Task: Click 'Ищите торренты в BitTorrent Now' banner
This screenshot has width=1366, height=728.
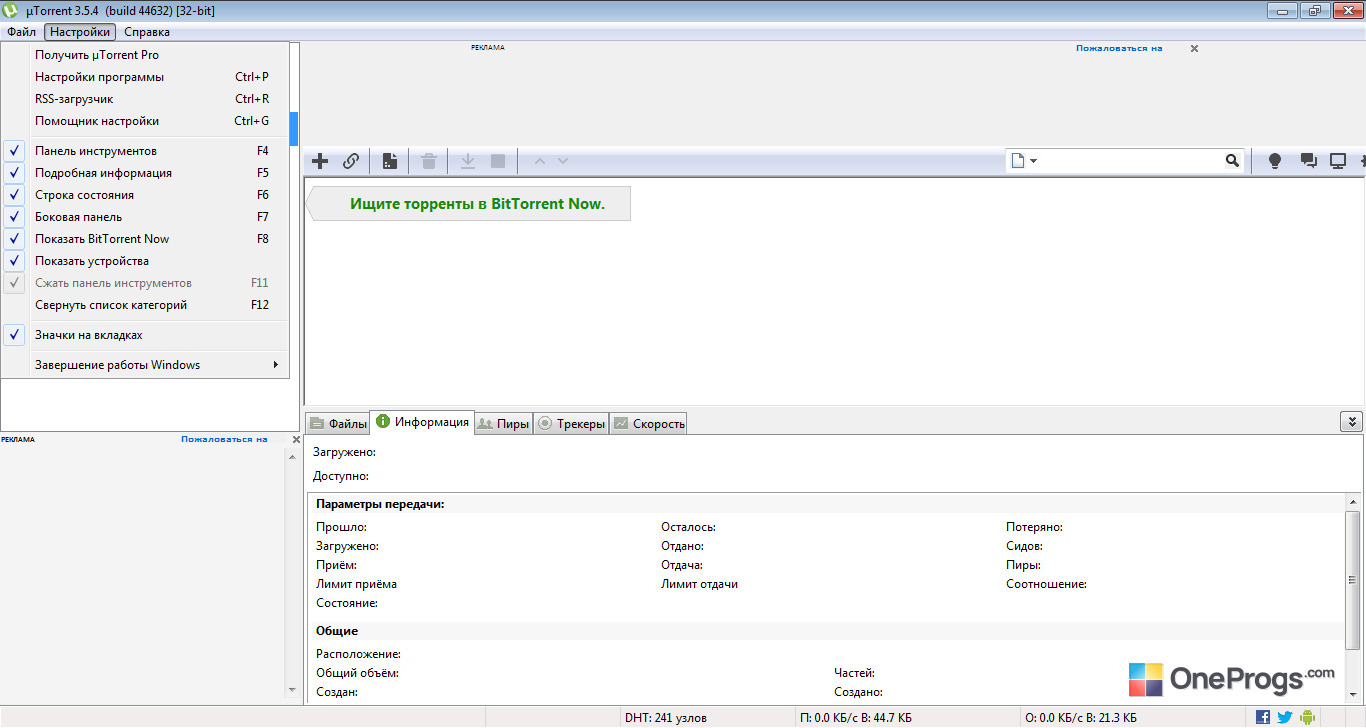Action: pyautogui.click(x=469, y=204)
